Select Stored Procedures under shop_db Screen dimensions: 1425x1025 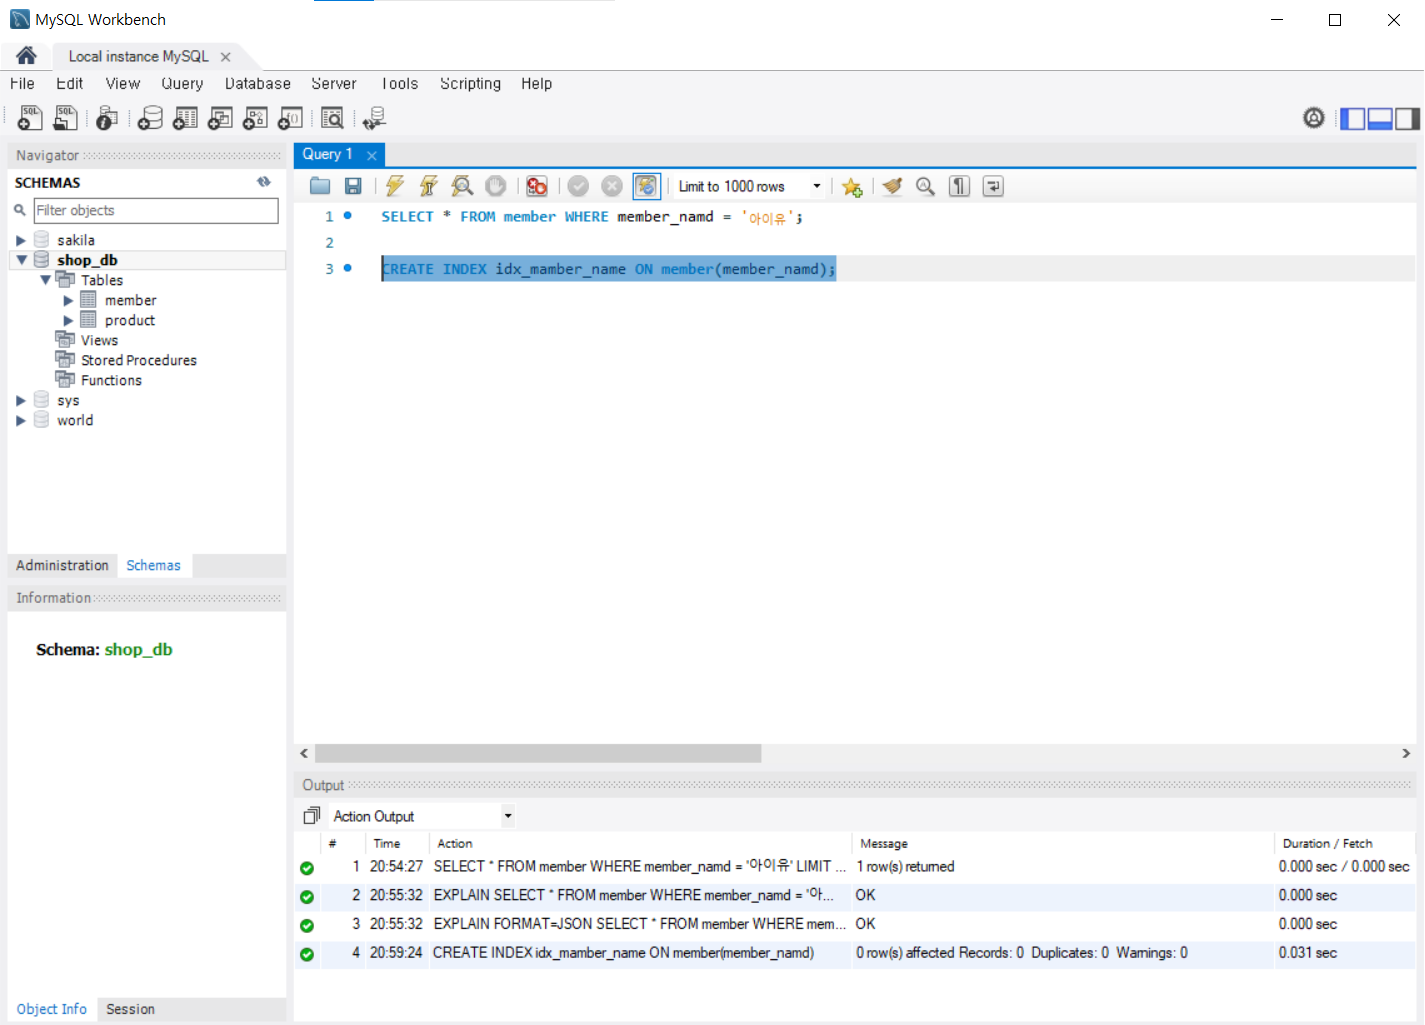click(139, 360)
